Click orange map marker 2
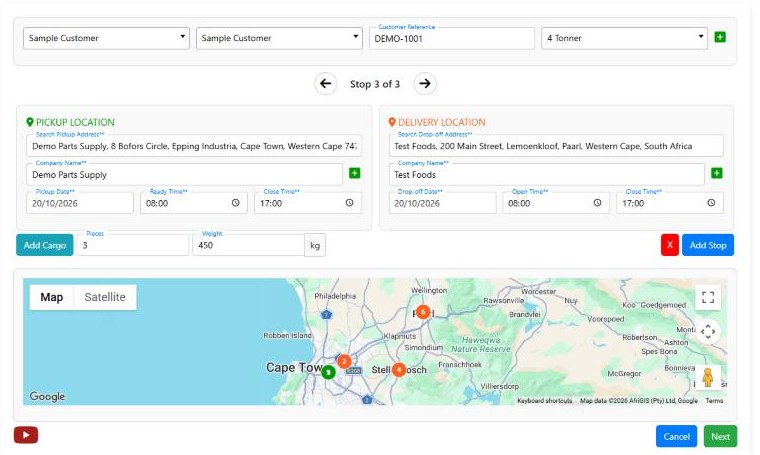 (x=344, y=361)
